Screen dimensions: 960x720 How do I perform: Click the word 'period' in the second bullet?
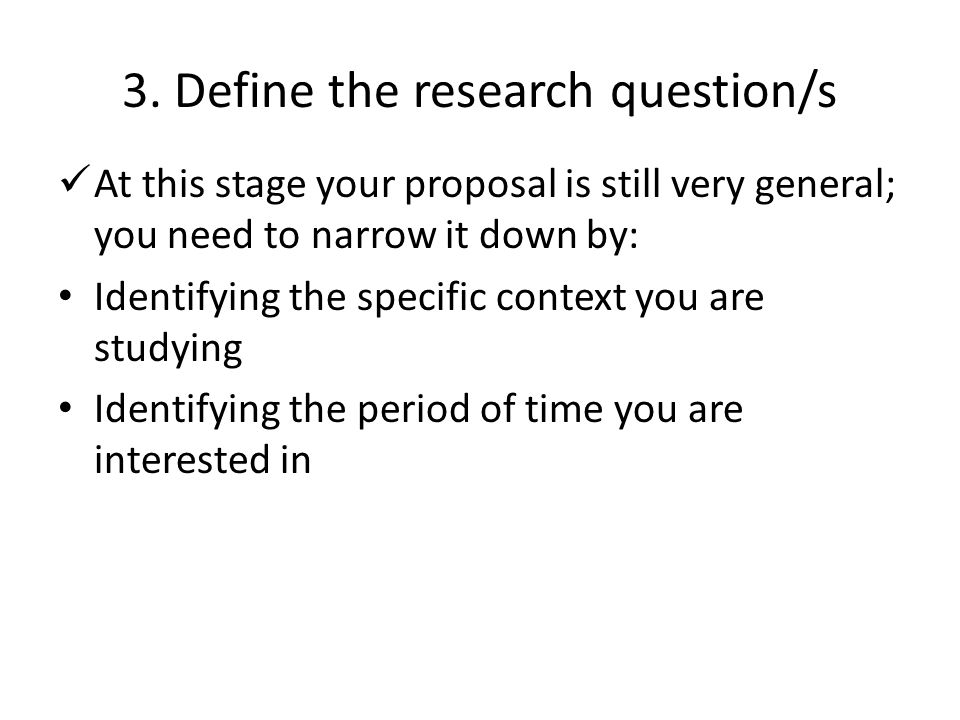[413, 410]
